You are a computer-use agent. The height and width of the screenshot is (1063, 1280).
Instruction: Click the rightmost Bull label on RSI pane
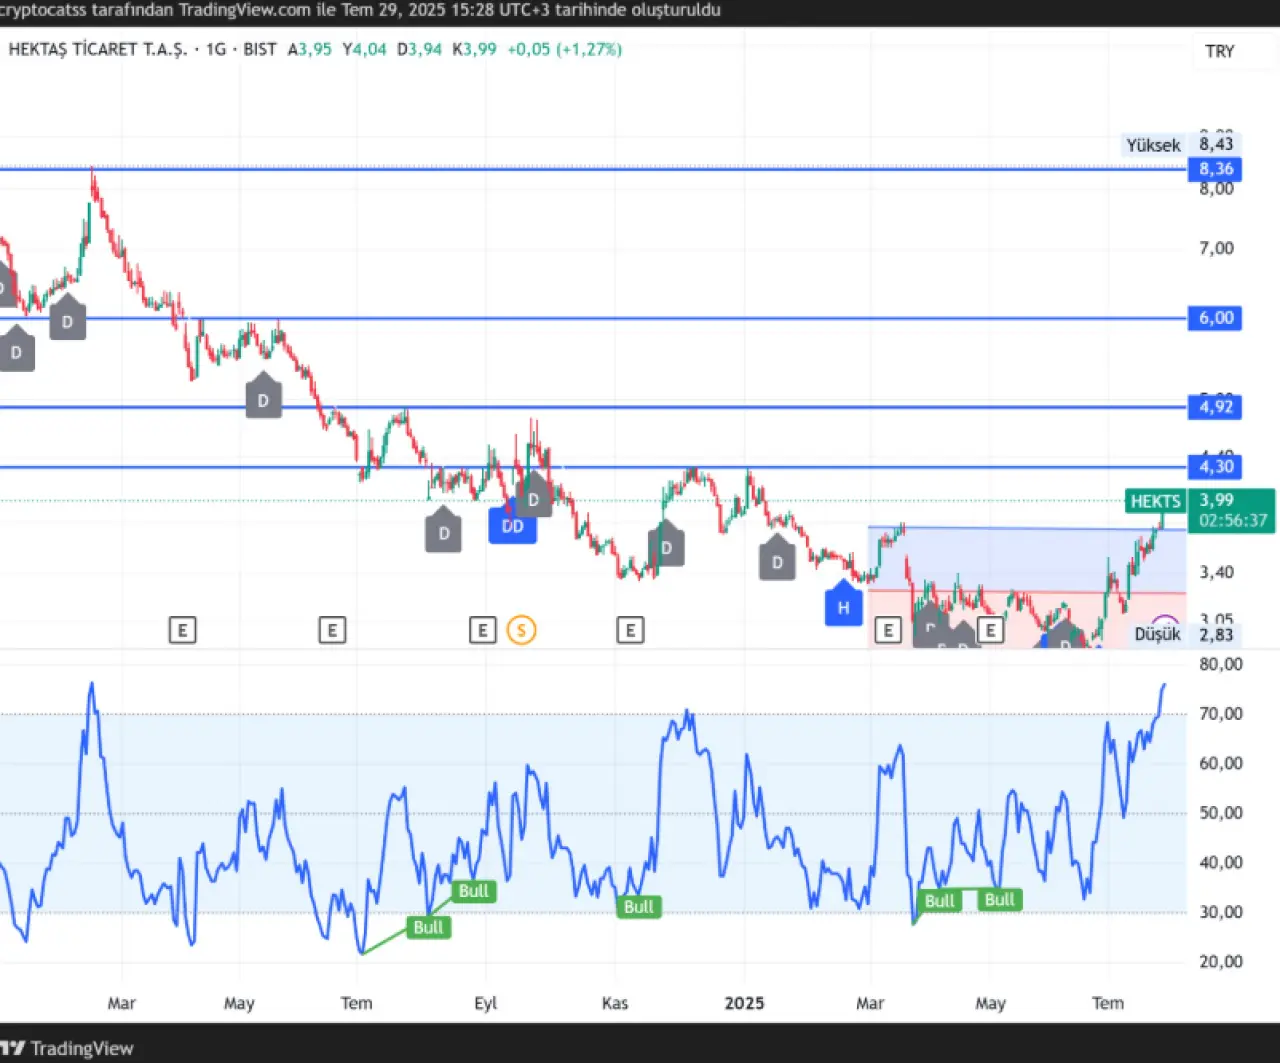coord(999,900)
